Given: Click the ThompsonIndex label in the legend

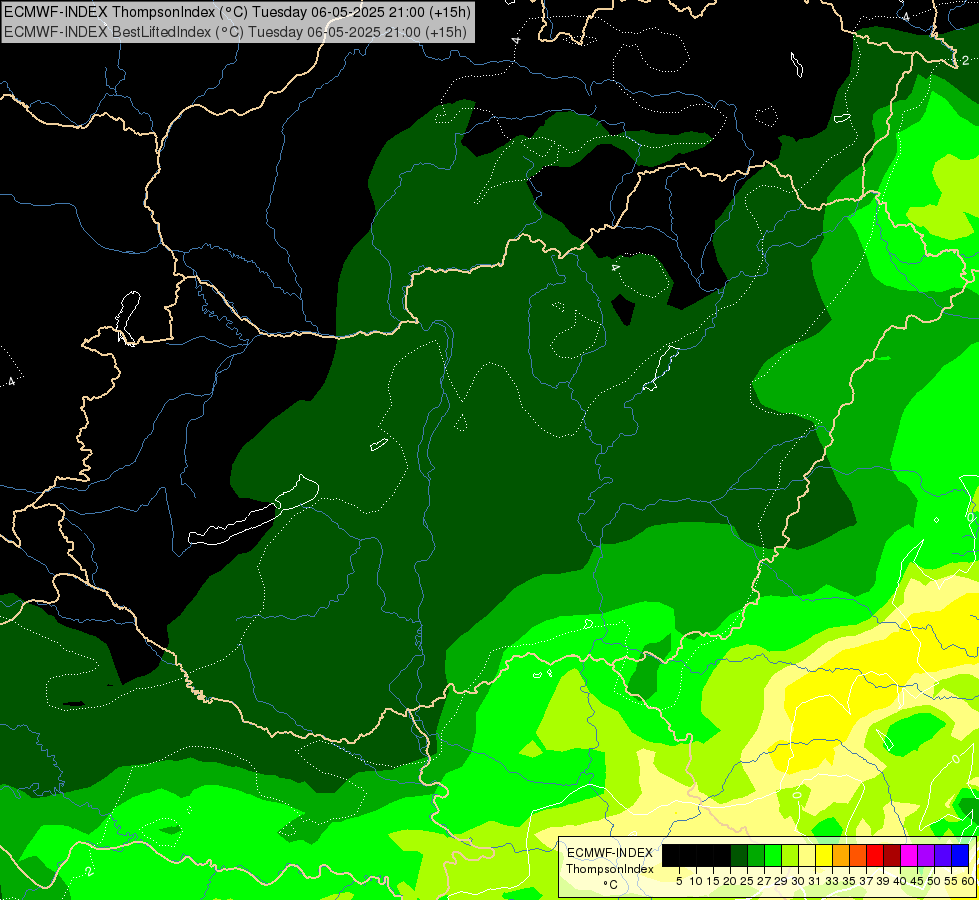Looking at the screenshot, I should tap(610, 869).
